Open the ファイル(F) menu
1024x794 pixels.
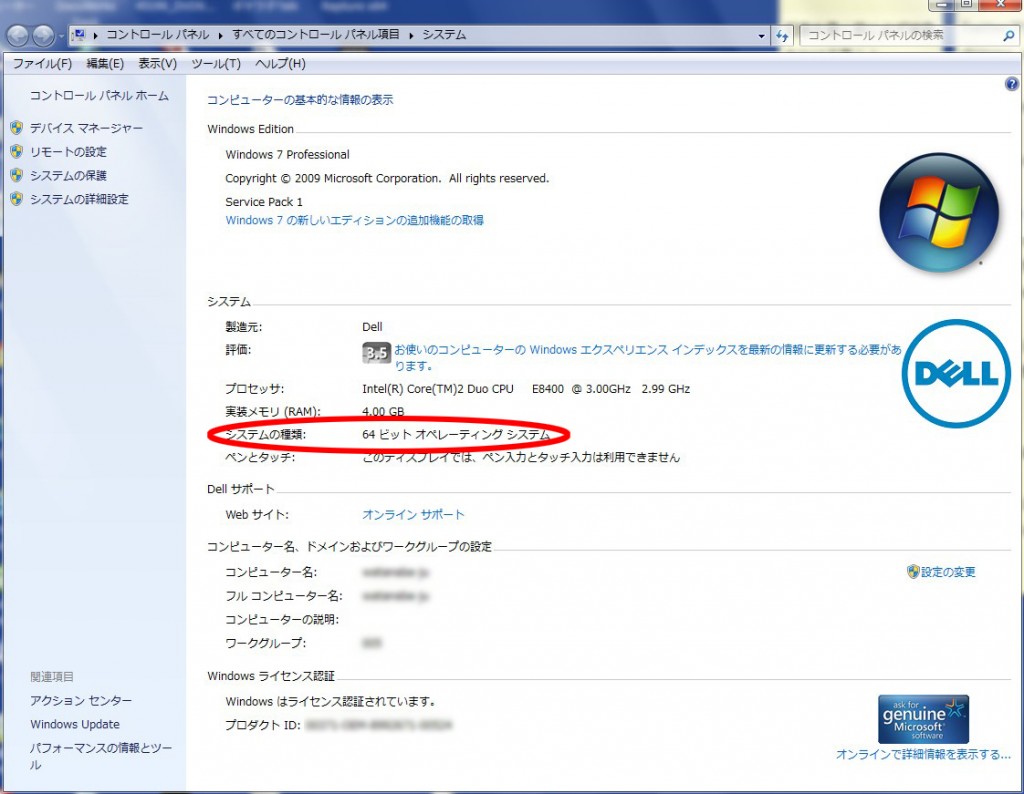coord(42,63)
